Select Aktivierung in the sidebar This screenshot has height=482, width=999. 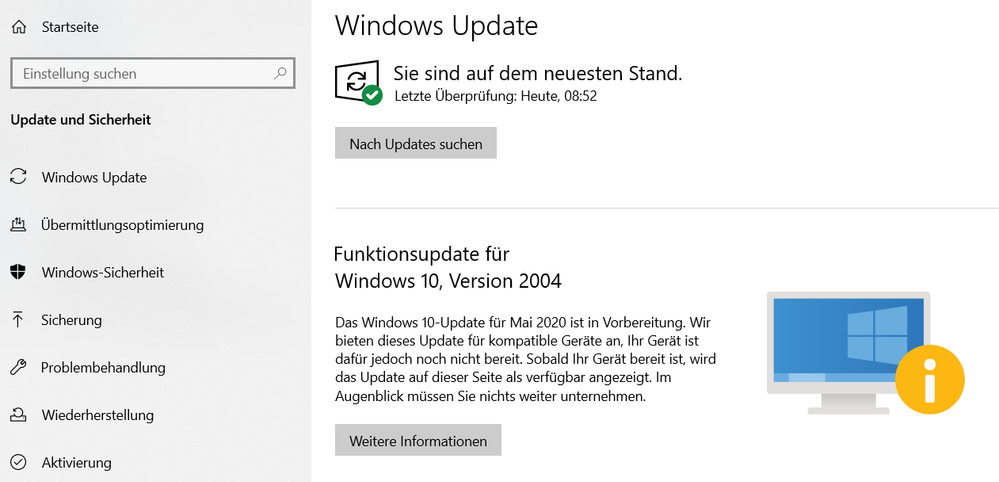76,462
